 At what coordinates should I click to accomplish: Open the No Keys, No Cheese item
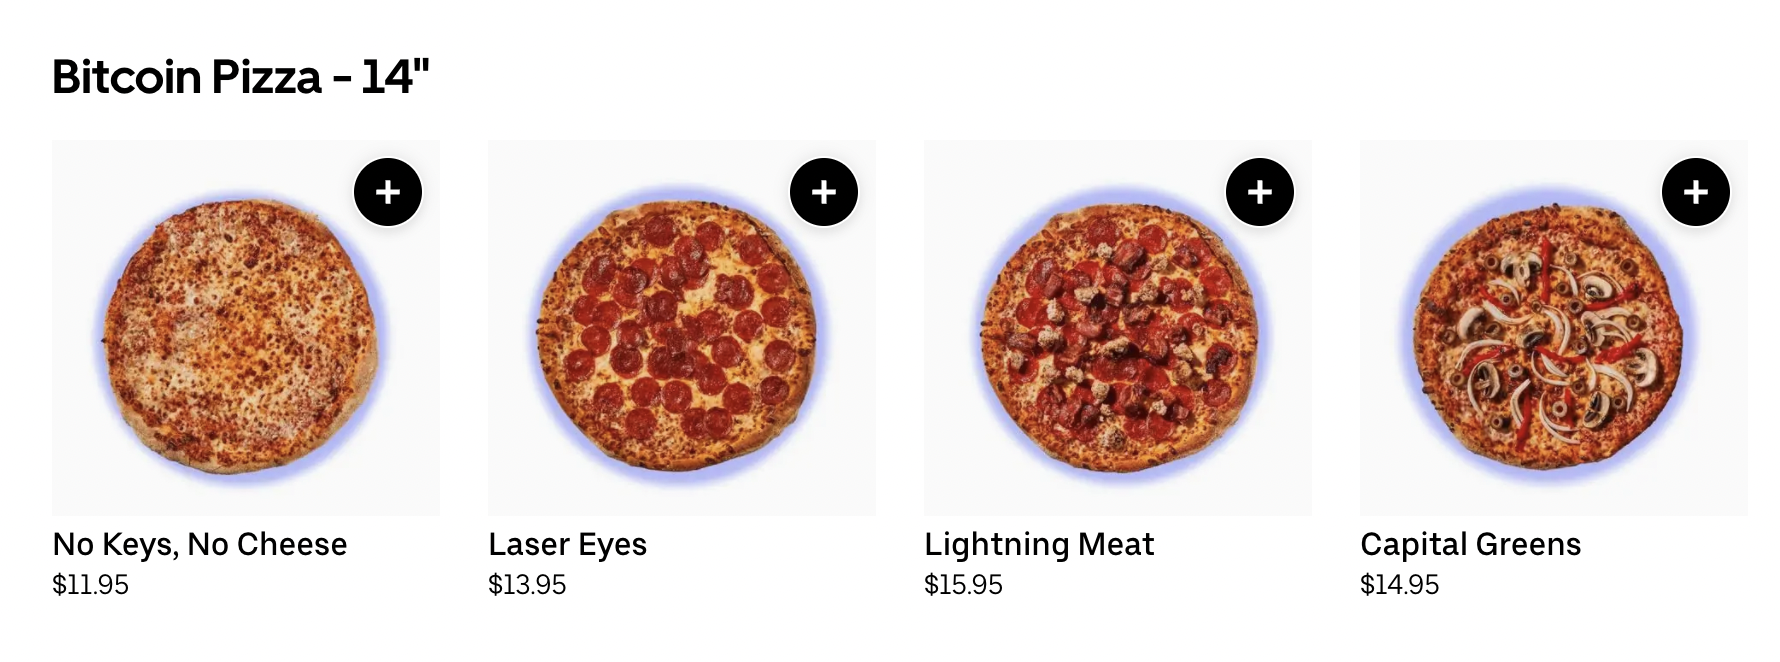pos(200,544)
